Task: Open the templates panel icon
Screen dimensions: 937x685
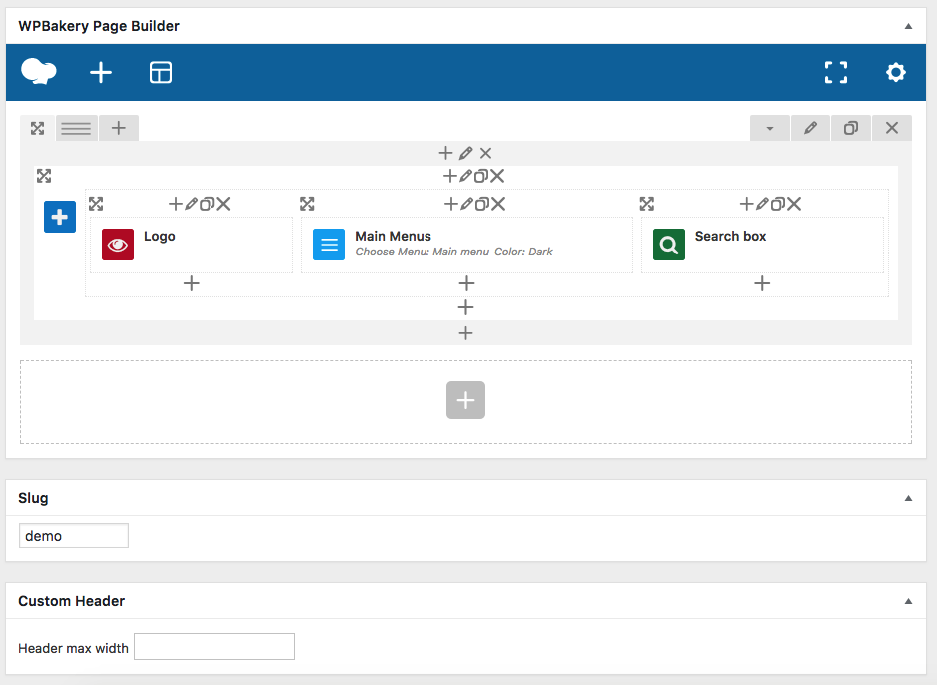Action: (161, 72)
